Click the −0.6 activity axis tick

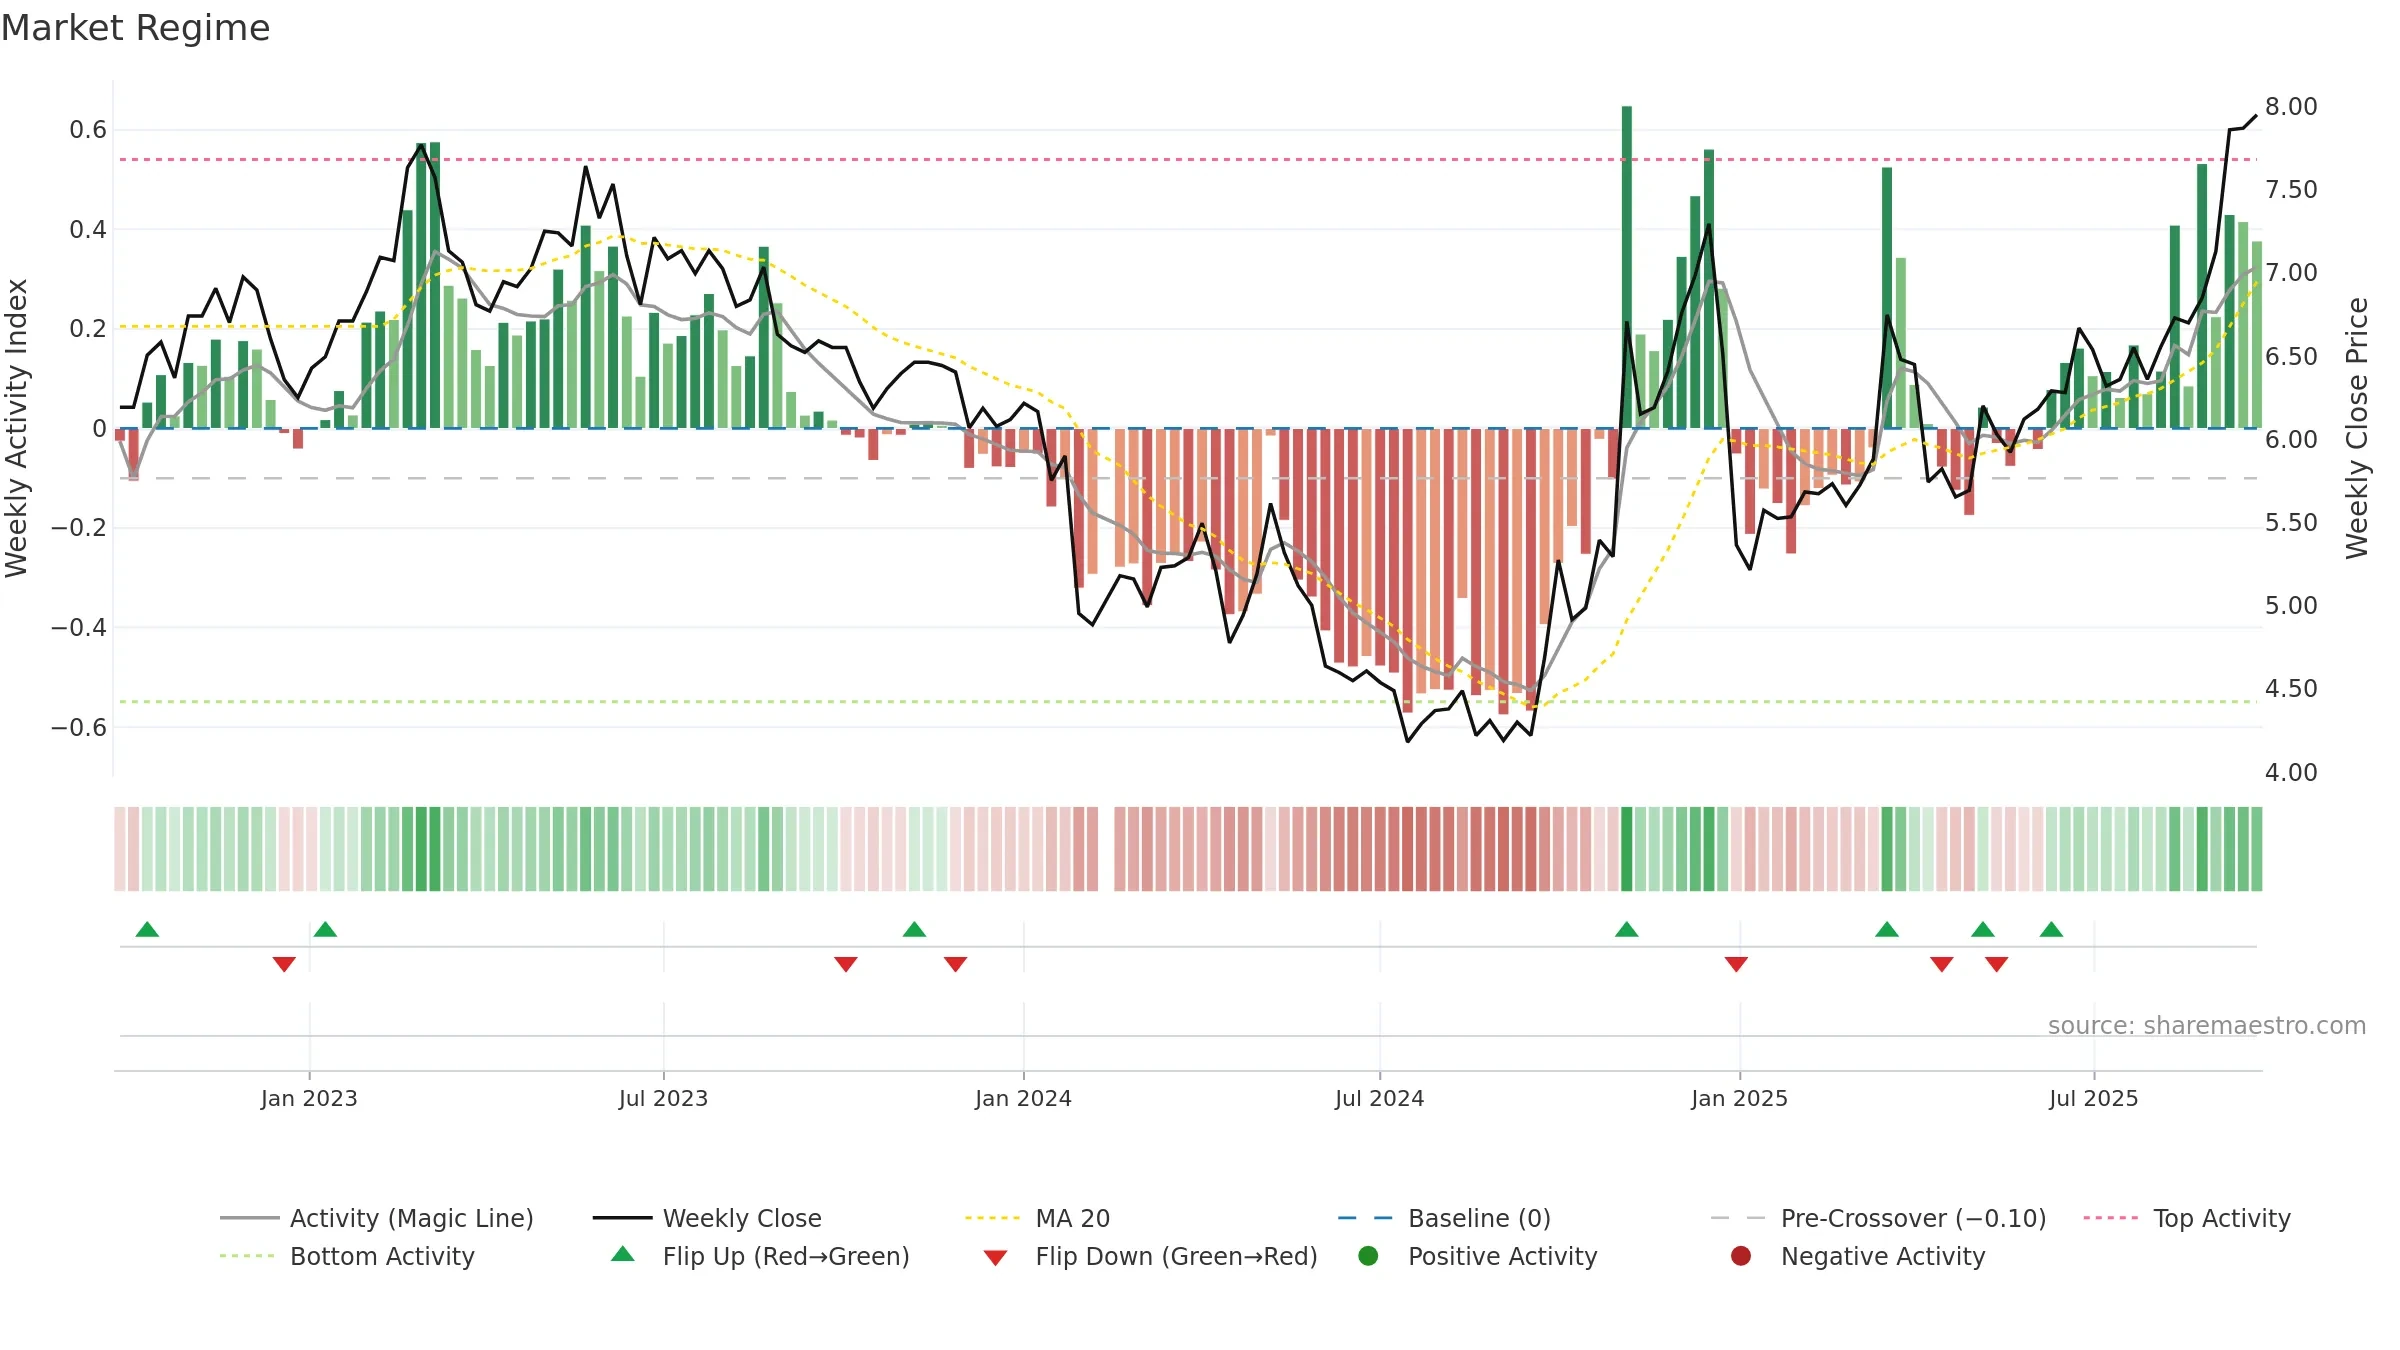point(79,727)
